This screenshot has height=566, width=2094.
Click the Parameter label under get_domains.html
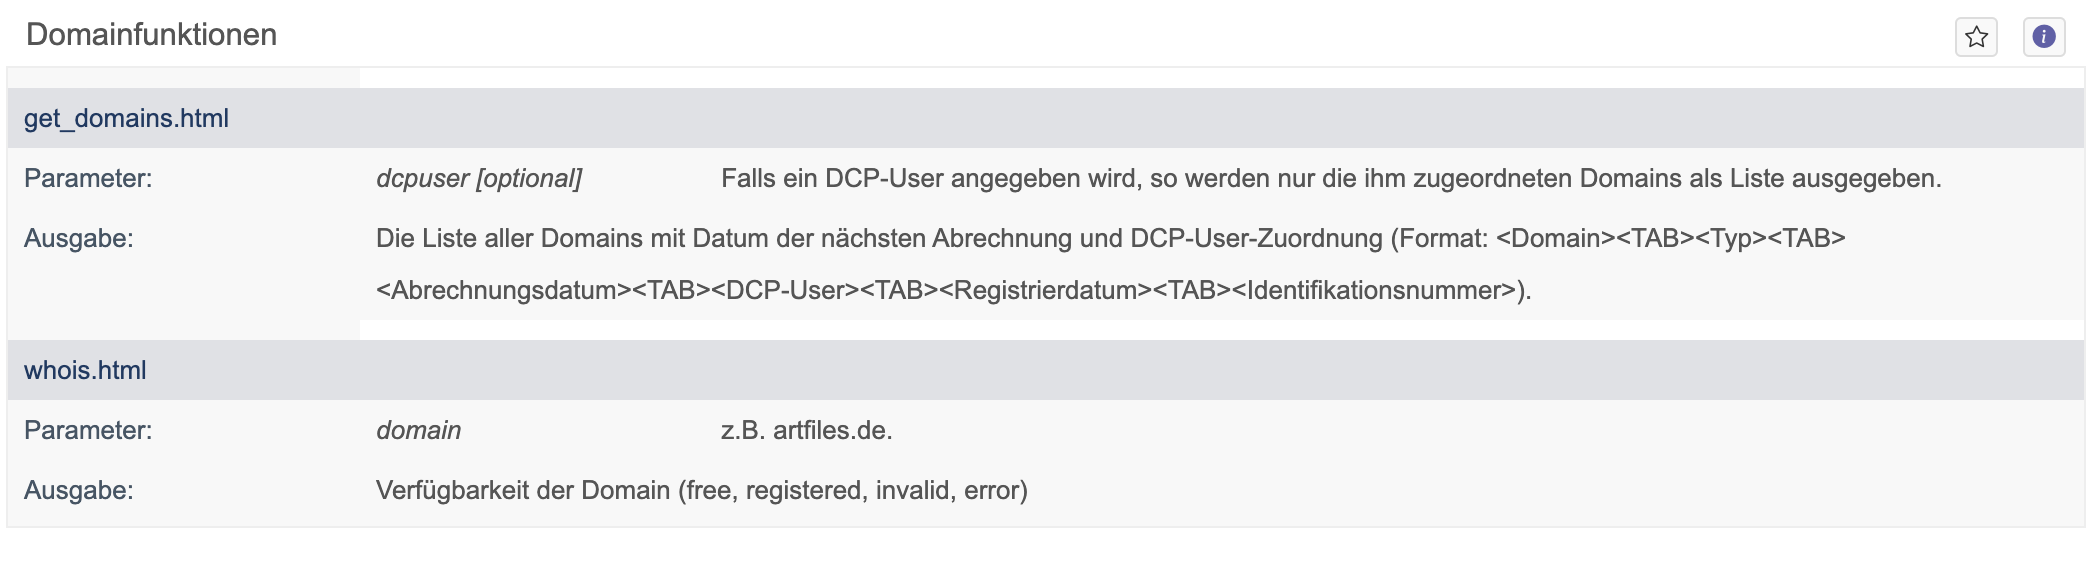(88, 178)
